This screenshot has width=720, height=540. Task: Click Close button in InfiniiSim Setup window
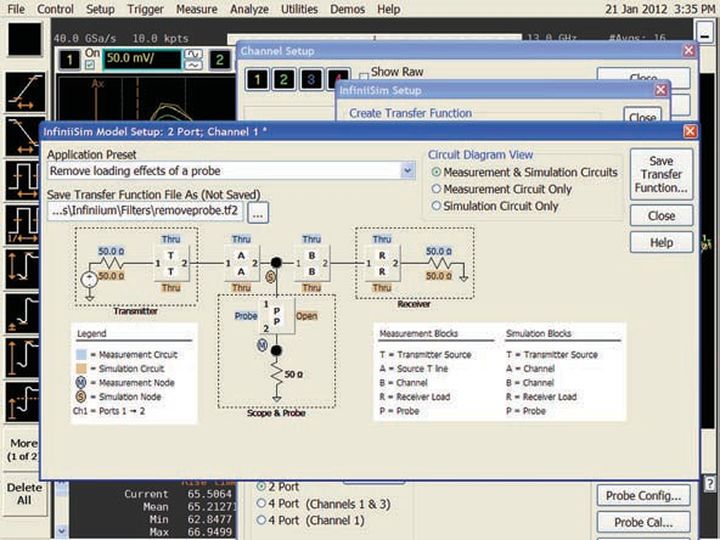pos(642,117)
